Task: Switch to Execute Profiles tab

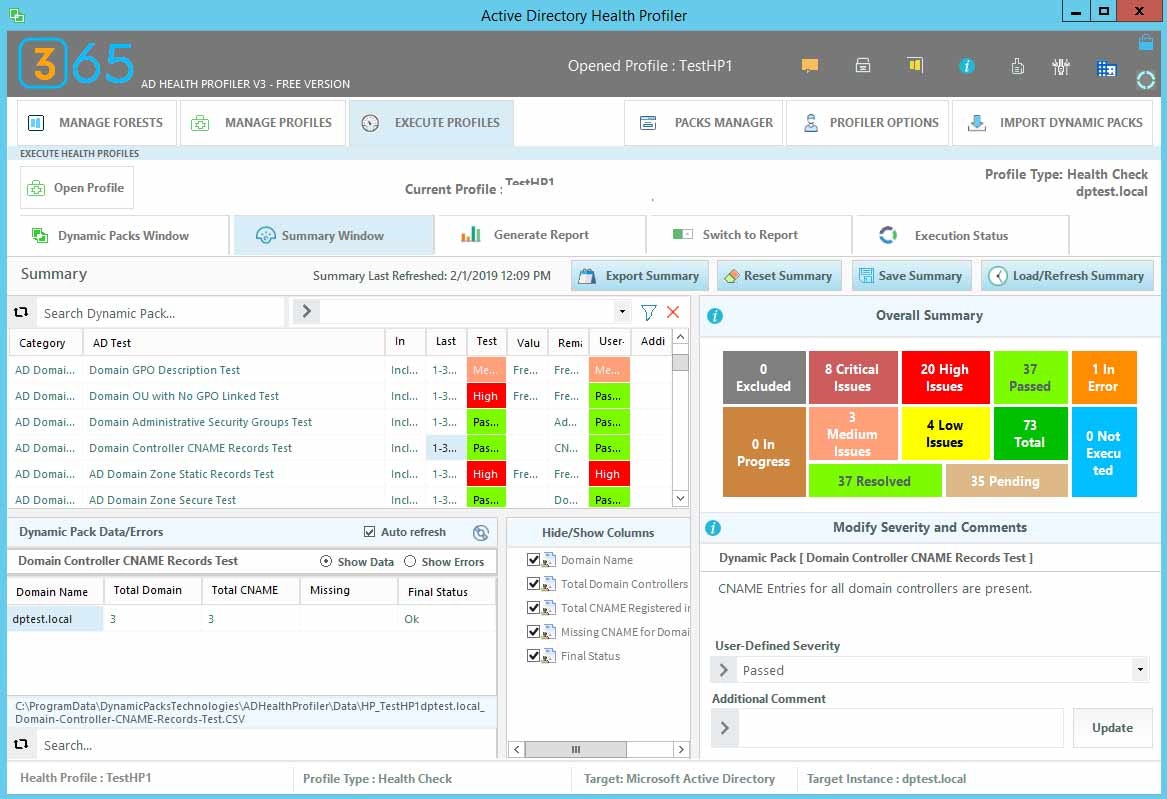Action: [431, 123]
